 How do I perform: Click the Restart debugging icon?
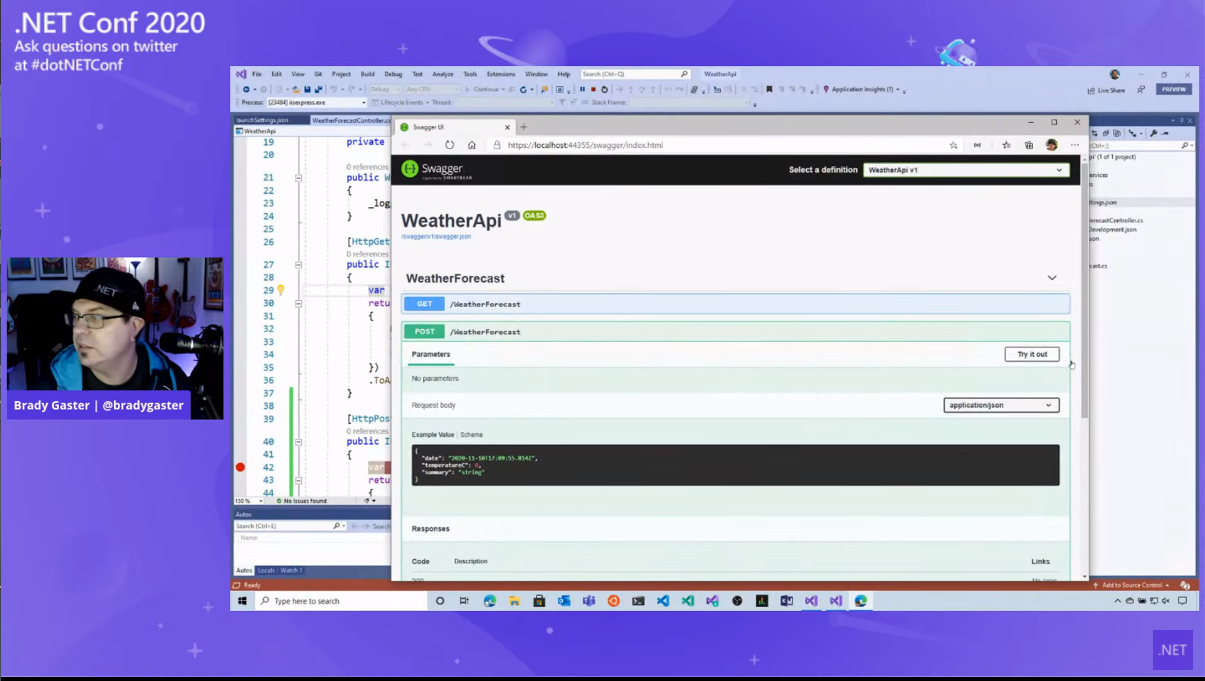pos(604,89)
